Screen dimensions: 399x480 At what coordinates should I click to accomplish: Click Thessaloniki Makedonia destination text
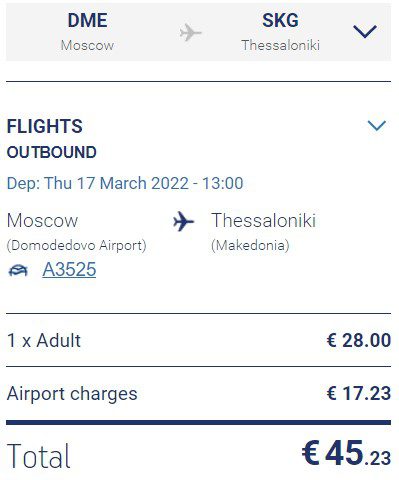[x=264, y=232]
